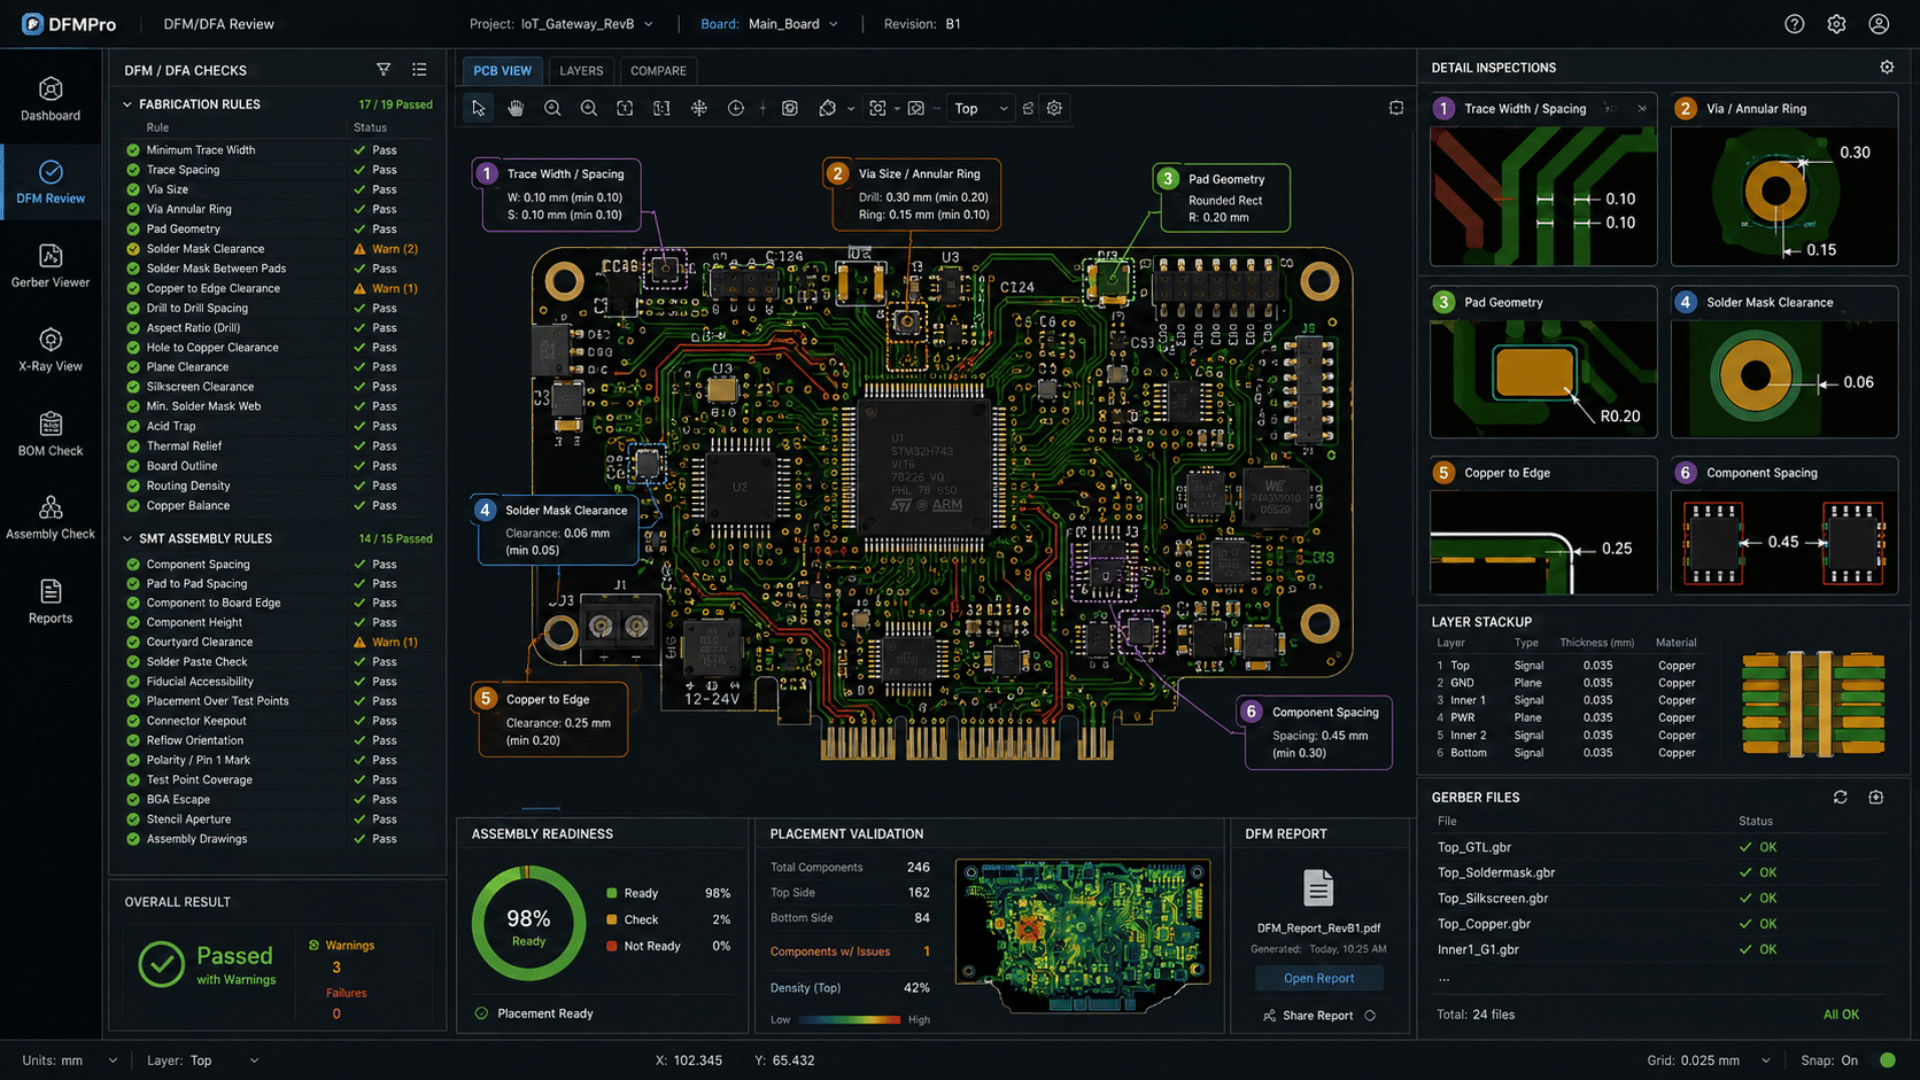Viewport: 1920px width, 1080px height.
Task: Open the Grid 0.025 mm dropdown
Action: pos(1709,1060)
